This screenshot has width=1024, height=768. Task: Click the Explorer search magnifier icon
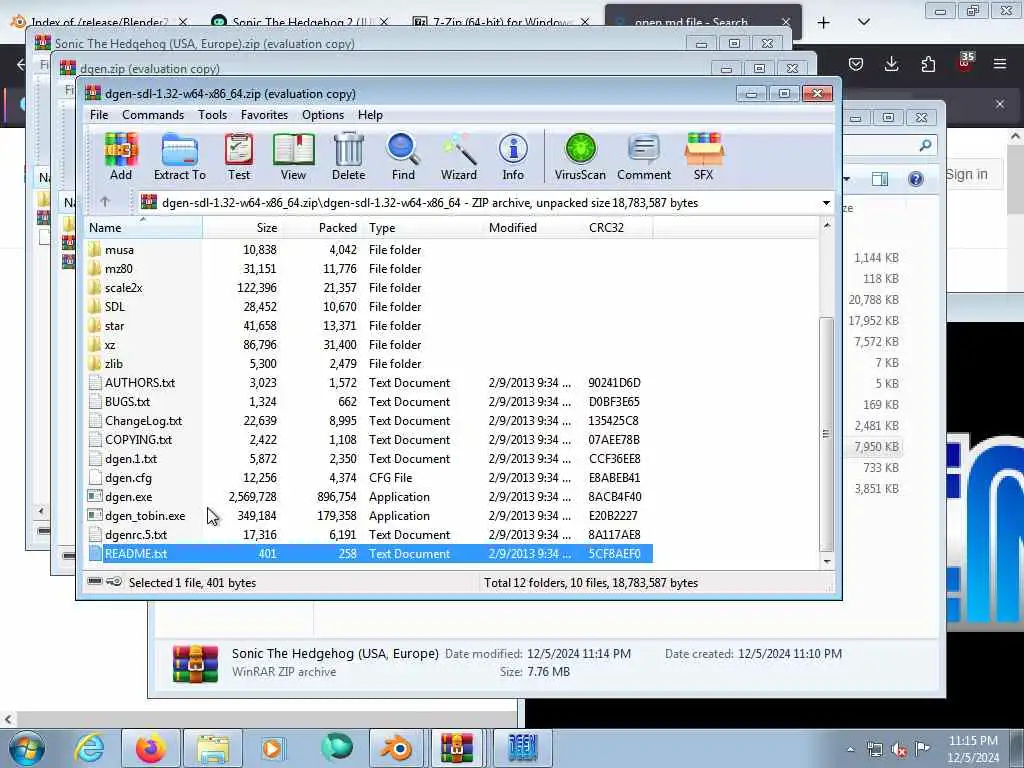925,145
